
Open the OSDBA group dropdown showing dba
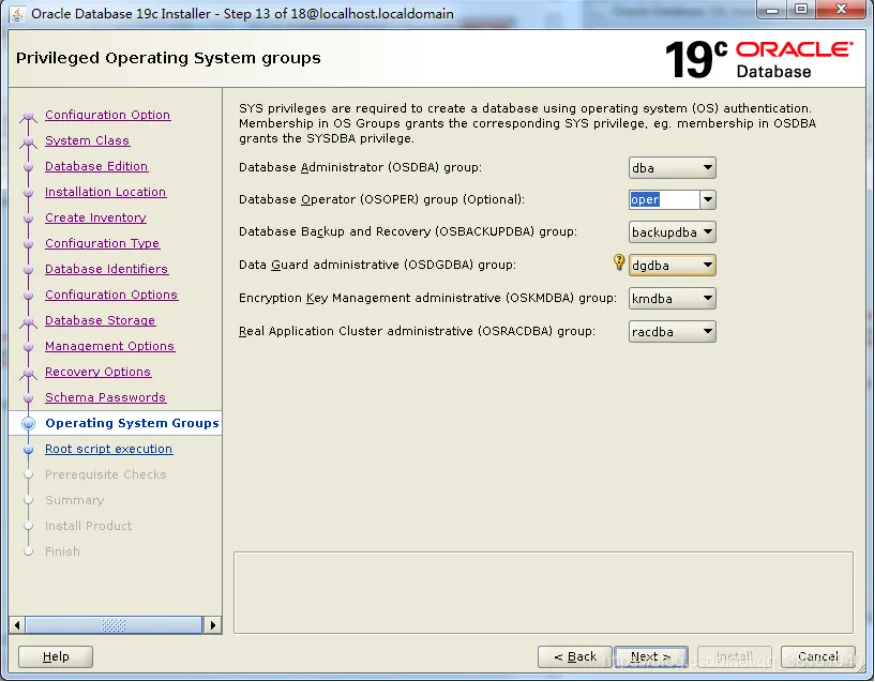pos(672,168)
